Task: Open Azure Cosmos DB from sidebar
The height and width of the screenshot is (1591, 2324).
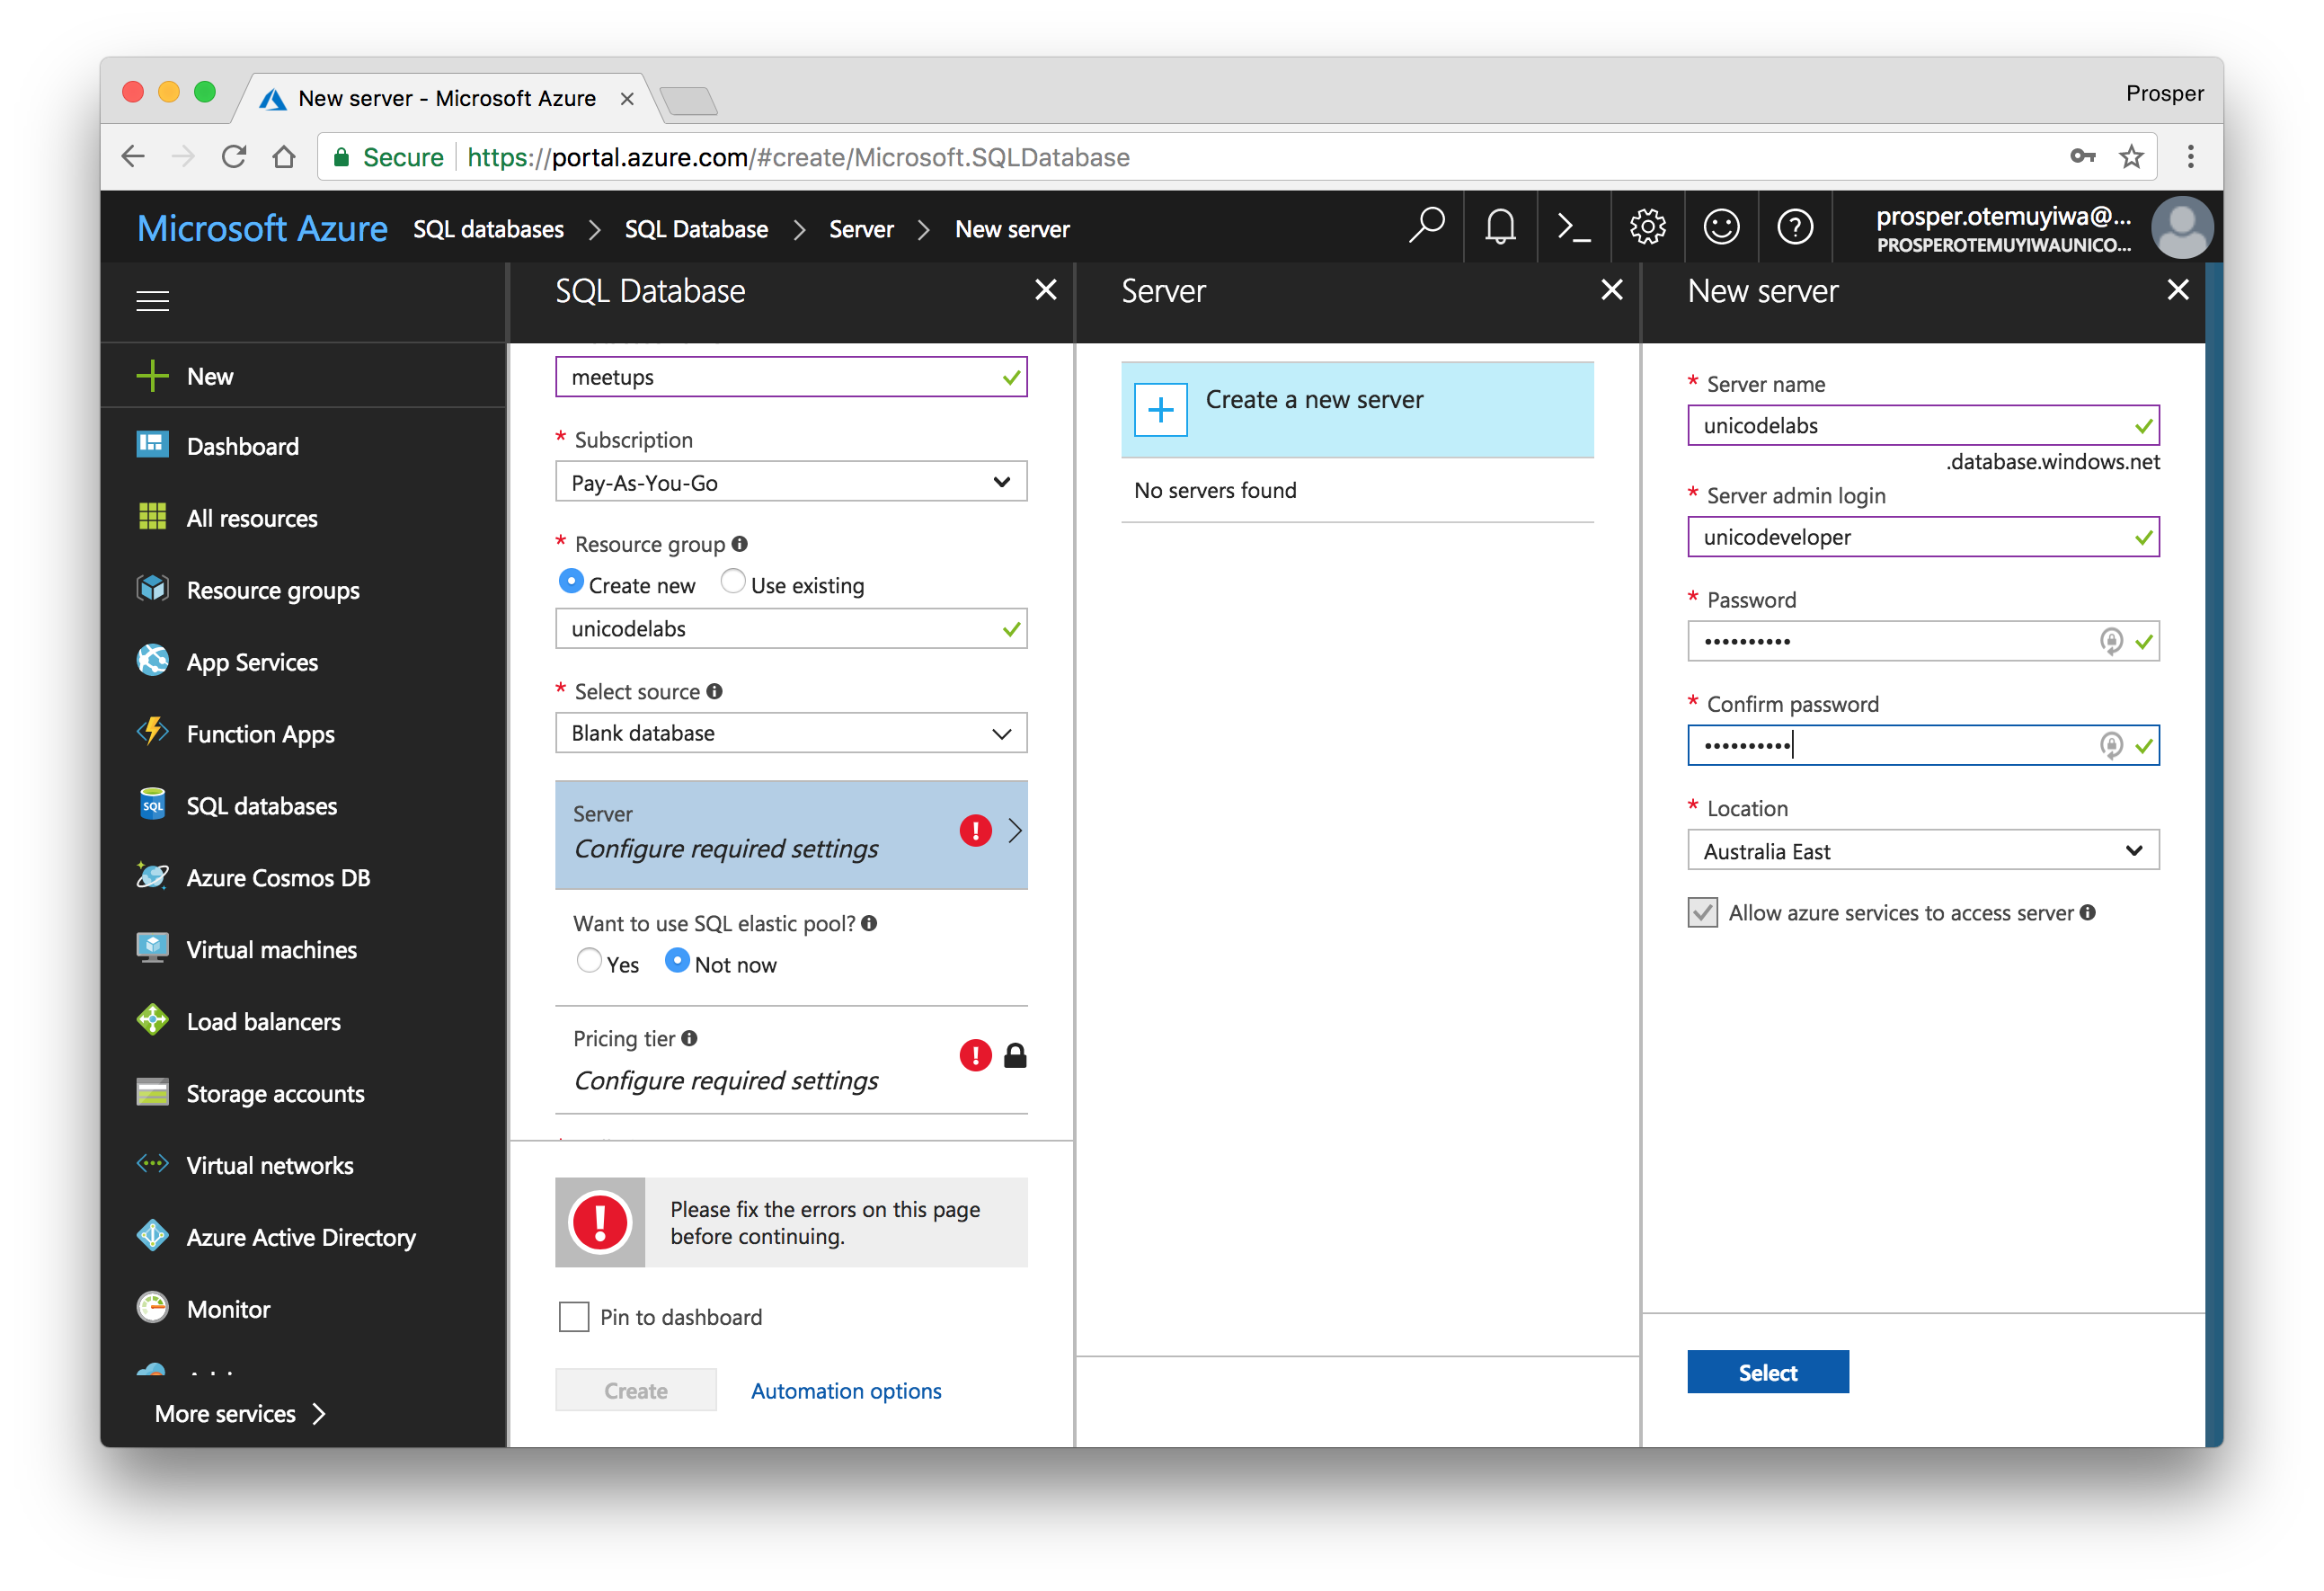Action: click(277, 878)
